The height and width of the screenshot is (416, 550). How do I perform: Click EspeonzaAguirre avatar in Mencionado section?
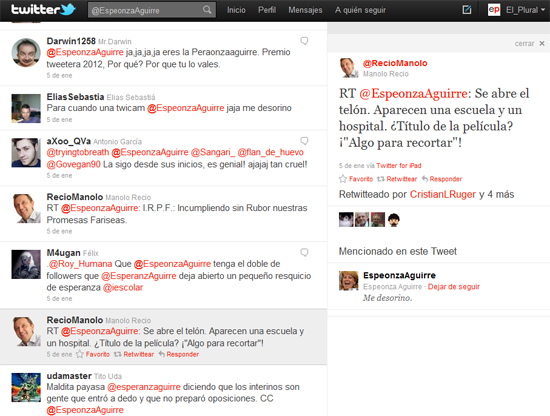(x=349, y=281)
